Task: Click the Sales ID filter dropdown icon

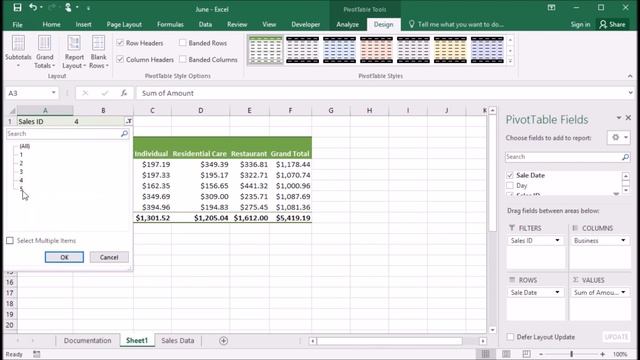Action: pyautogui.click(x=129, y=121)
